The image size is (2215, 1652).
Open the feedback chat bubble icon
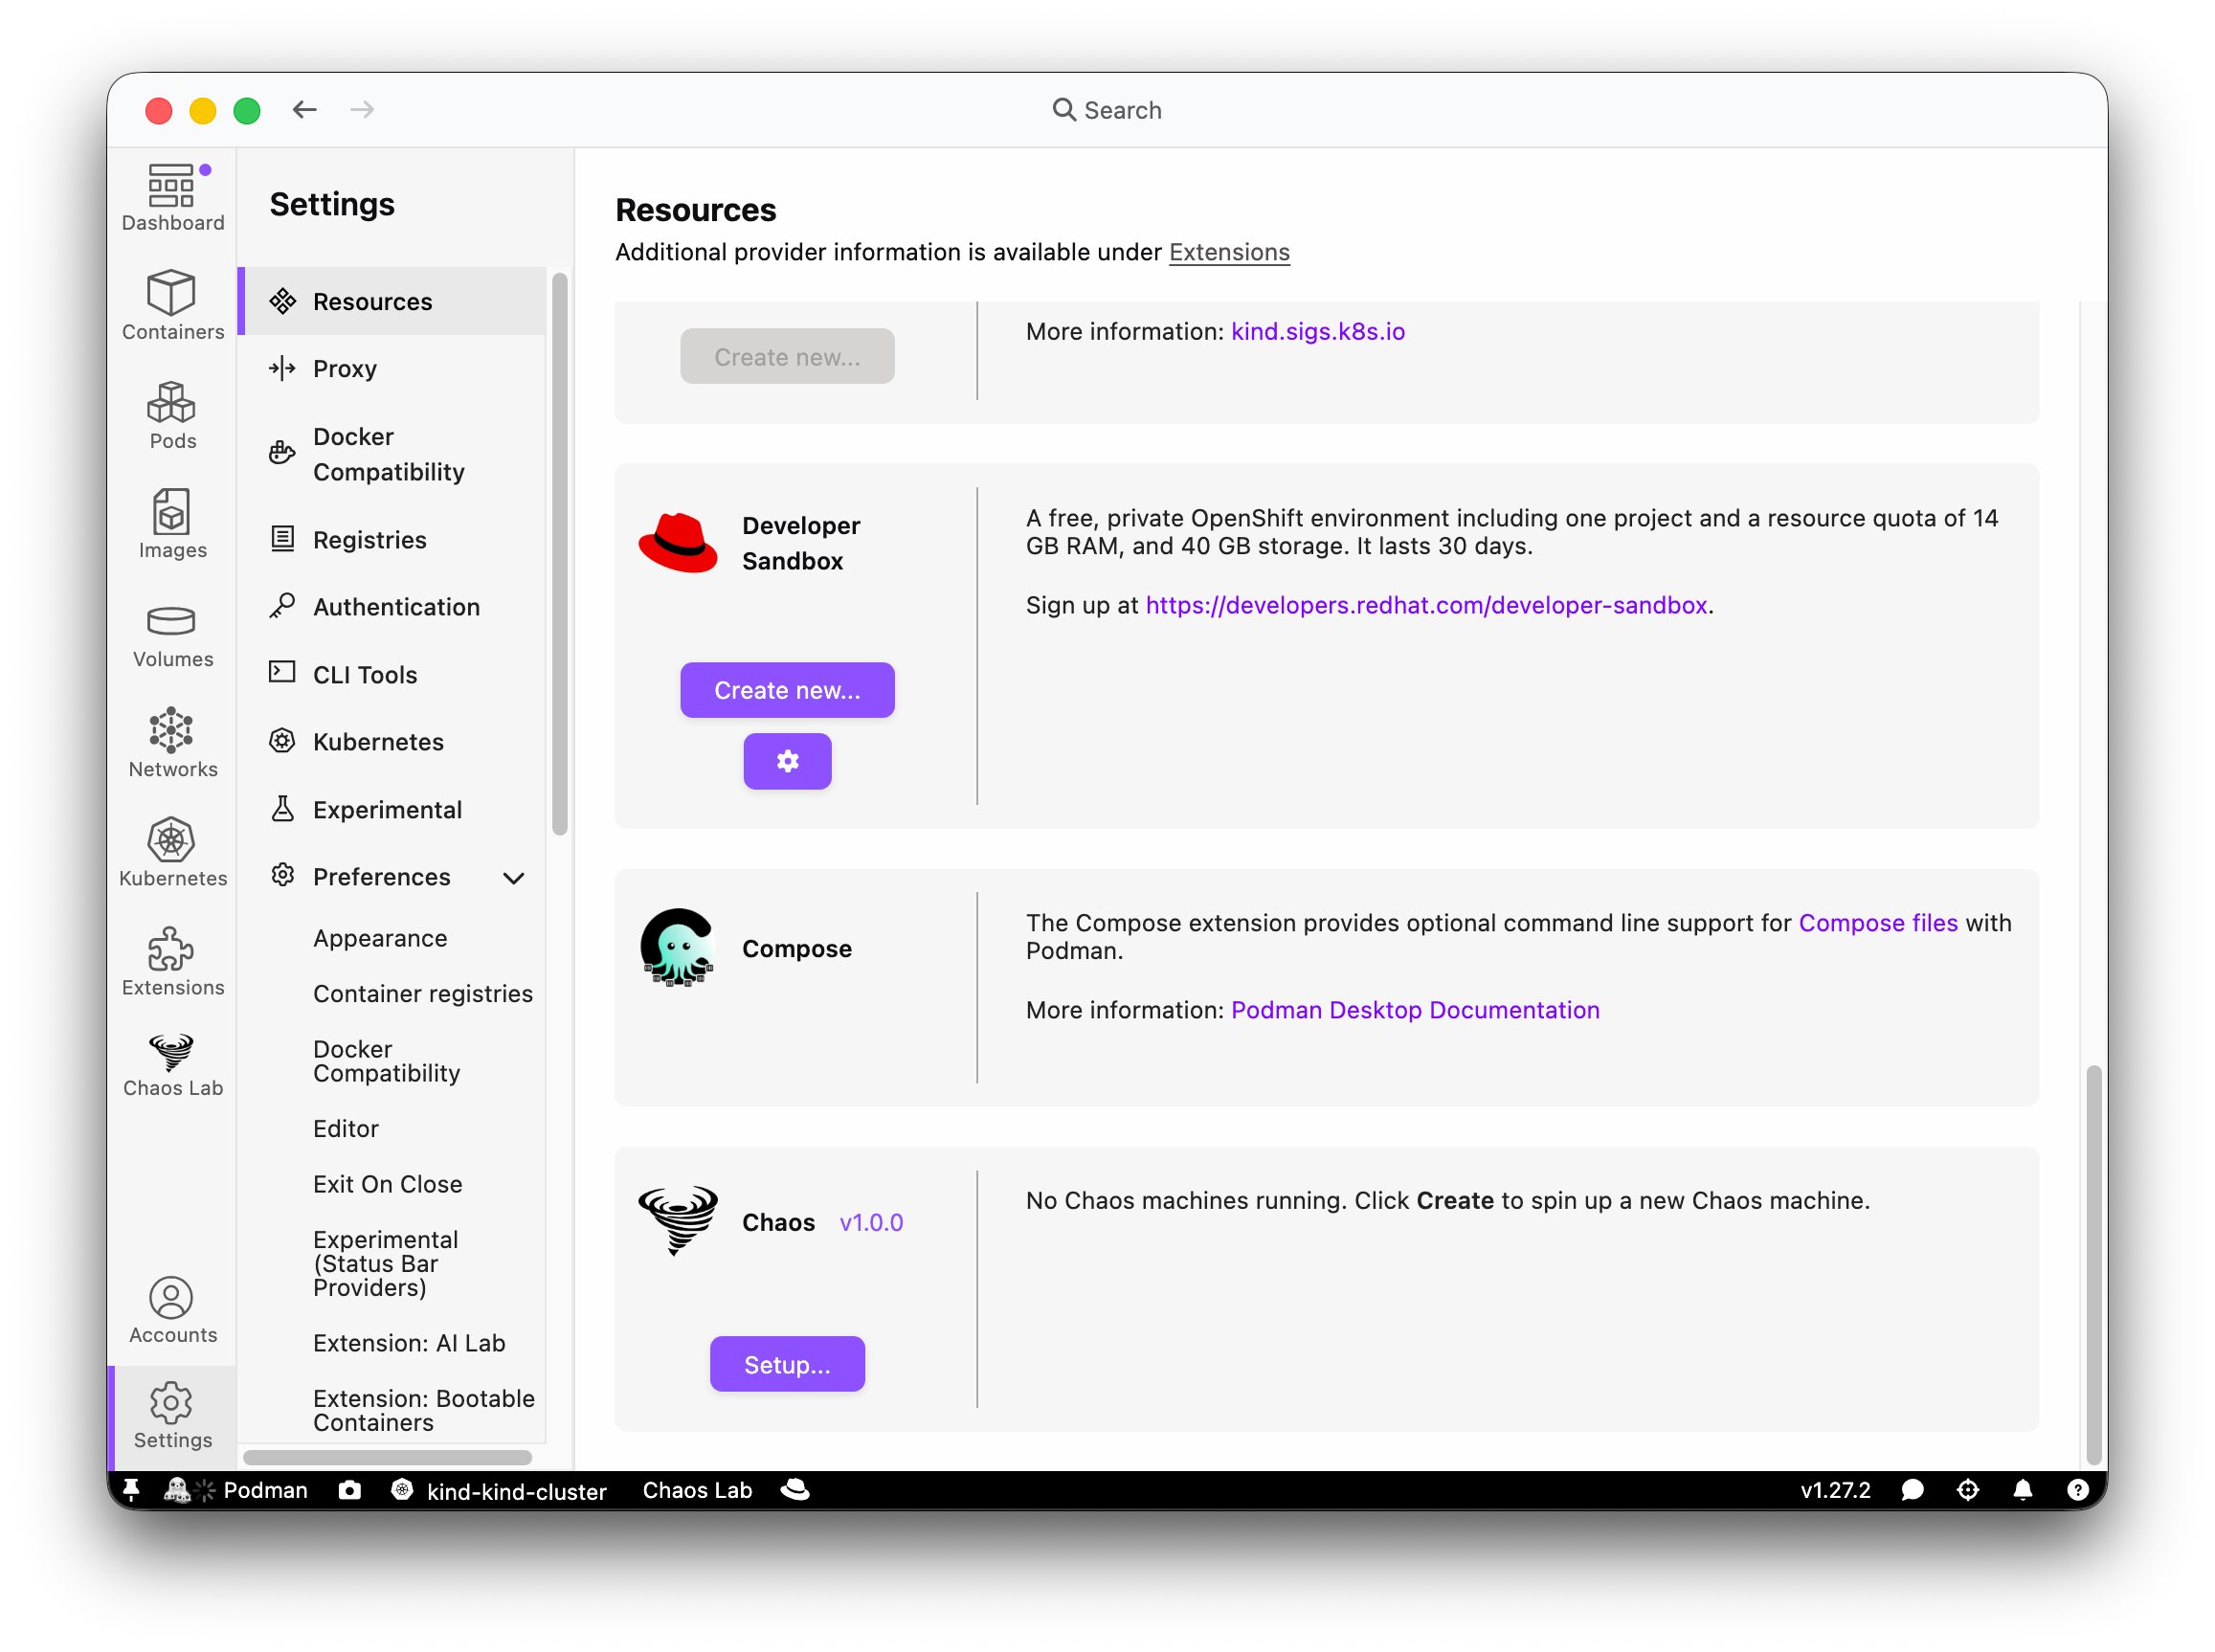point(1911,1490)
